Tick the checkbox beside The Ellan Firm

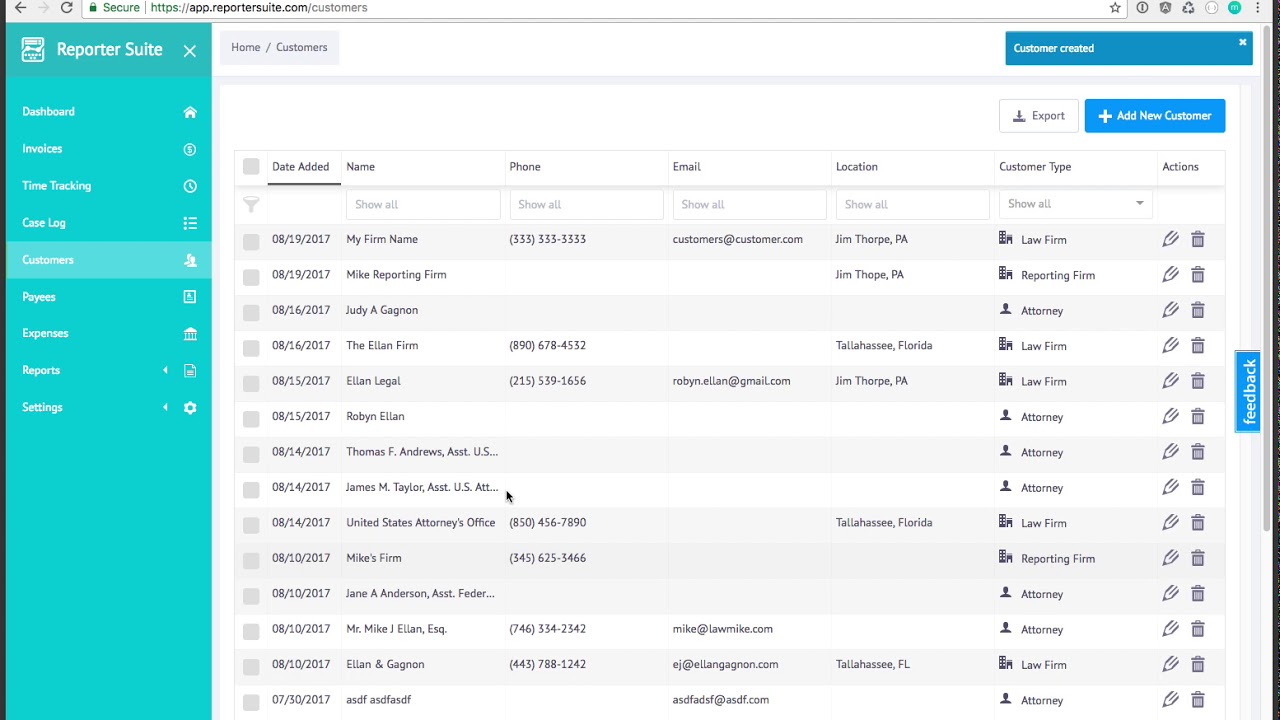pyautogui.click(x=251, y=346)
